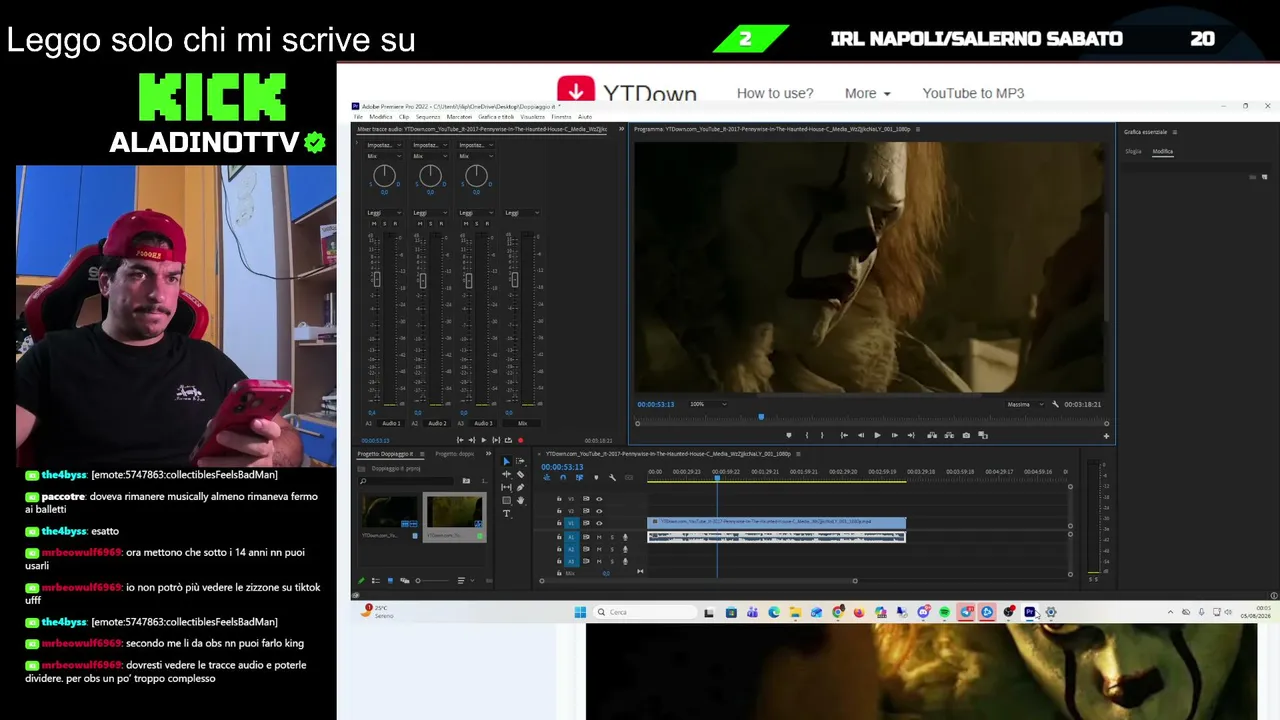Open the Aiuto menu
This screenshot has height=720, width=1280.
585,117
